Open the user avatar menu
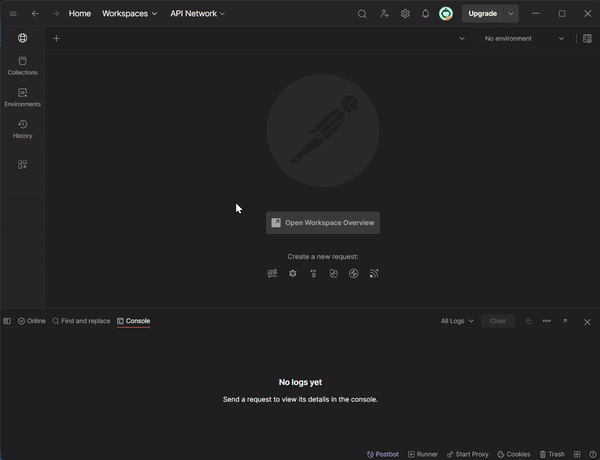Screen dimensions: 600x460 coord(446,14)
